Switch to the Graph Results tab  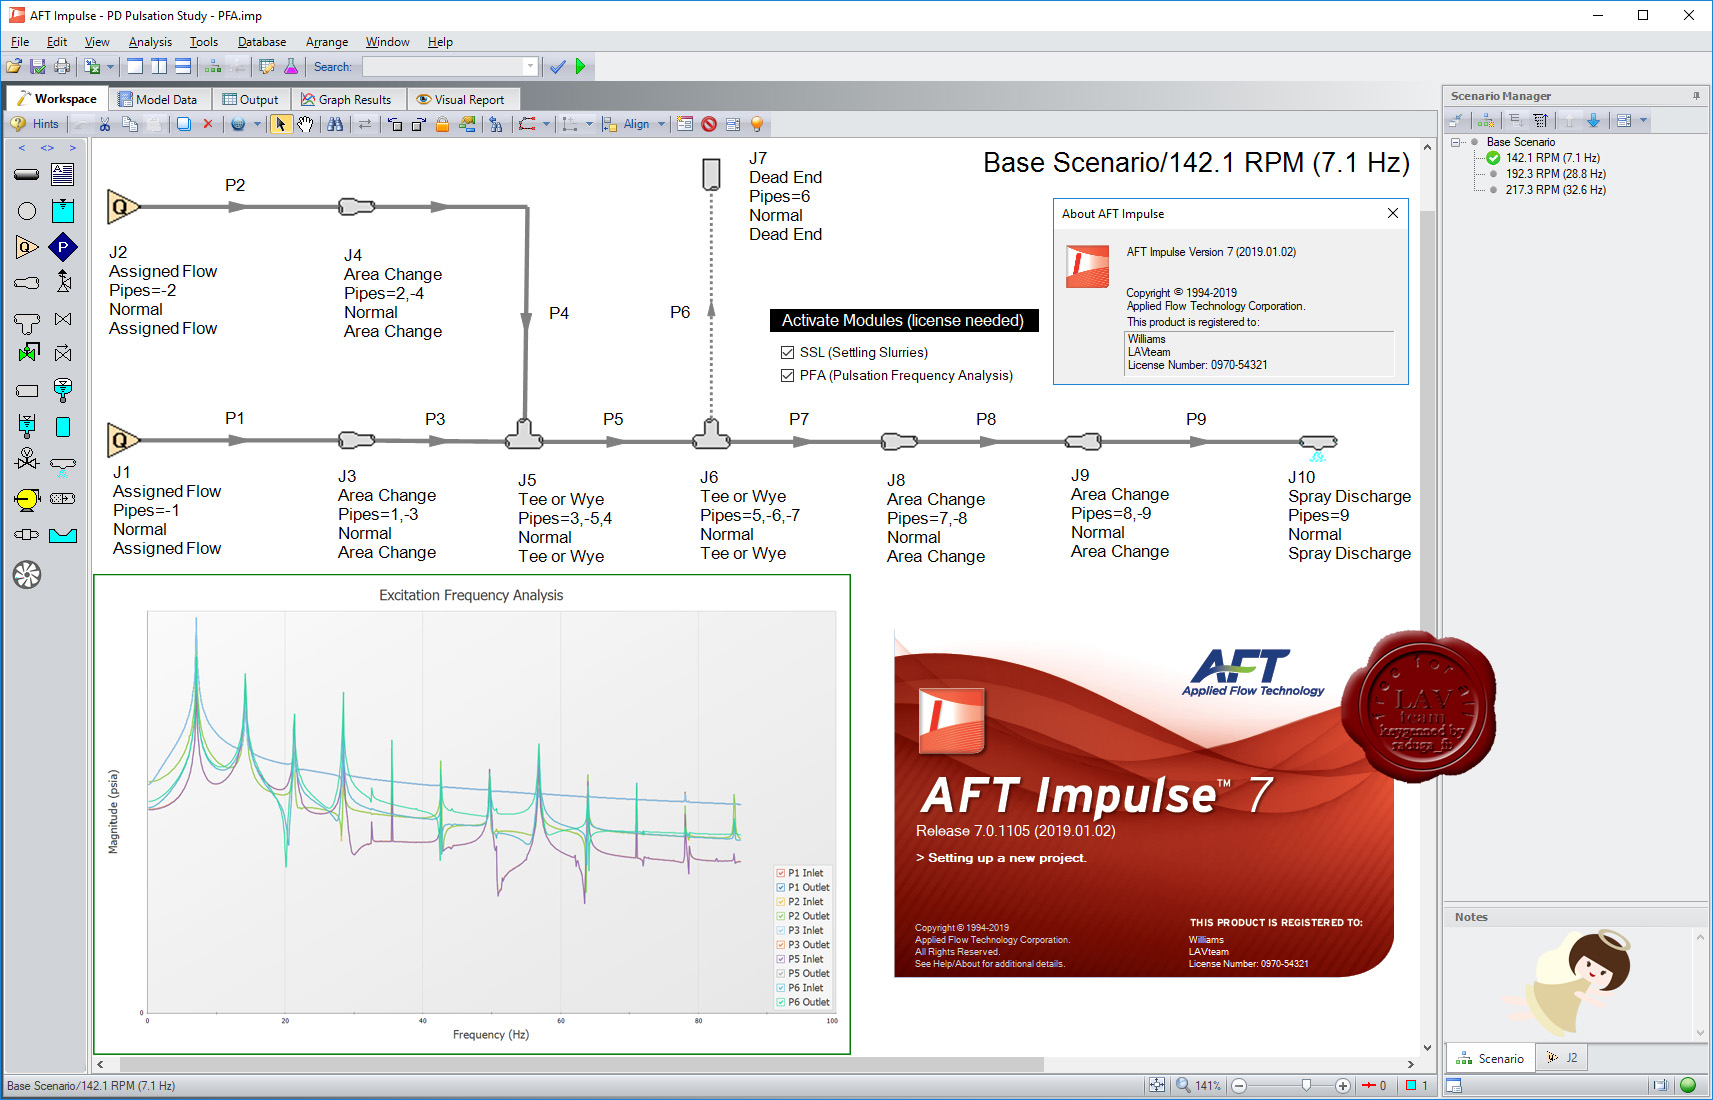(347, 99)
